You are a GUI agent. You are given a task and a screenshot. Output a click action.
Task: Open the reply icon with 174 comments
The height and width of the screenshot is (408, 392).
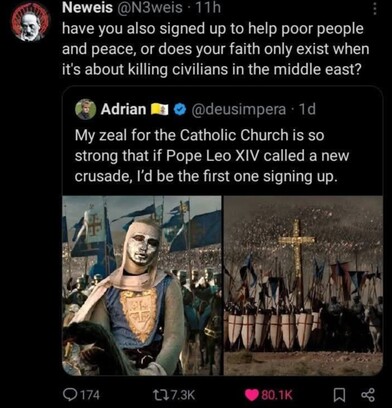point(70,395)
